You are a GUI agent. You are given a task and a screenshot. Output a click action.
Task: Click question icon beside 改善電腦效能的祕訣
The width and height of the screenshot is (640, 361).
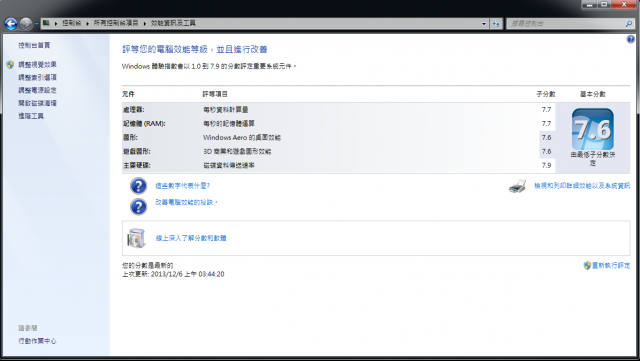pos(138,207)
